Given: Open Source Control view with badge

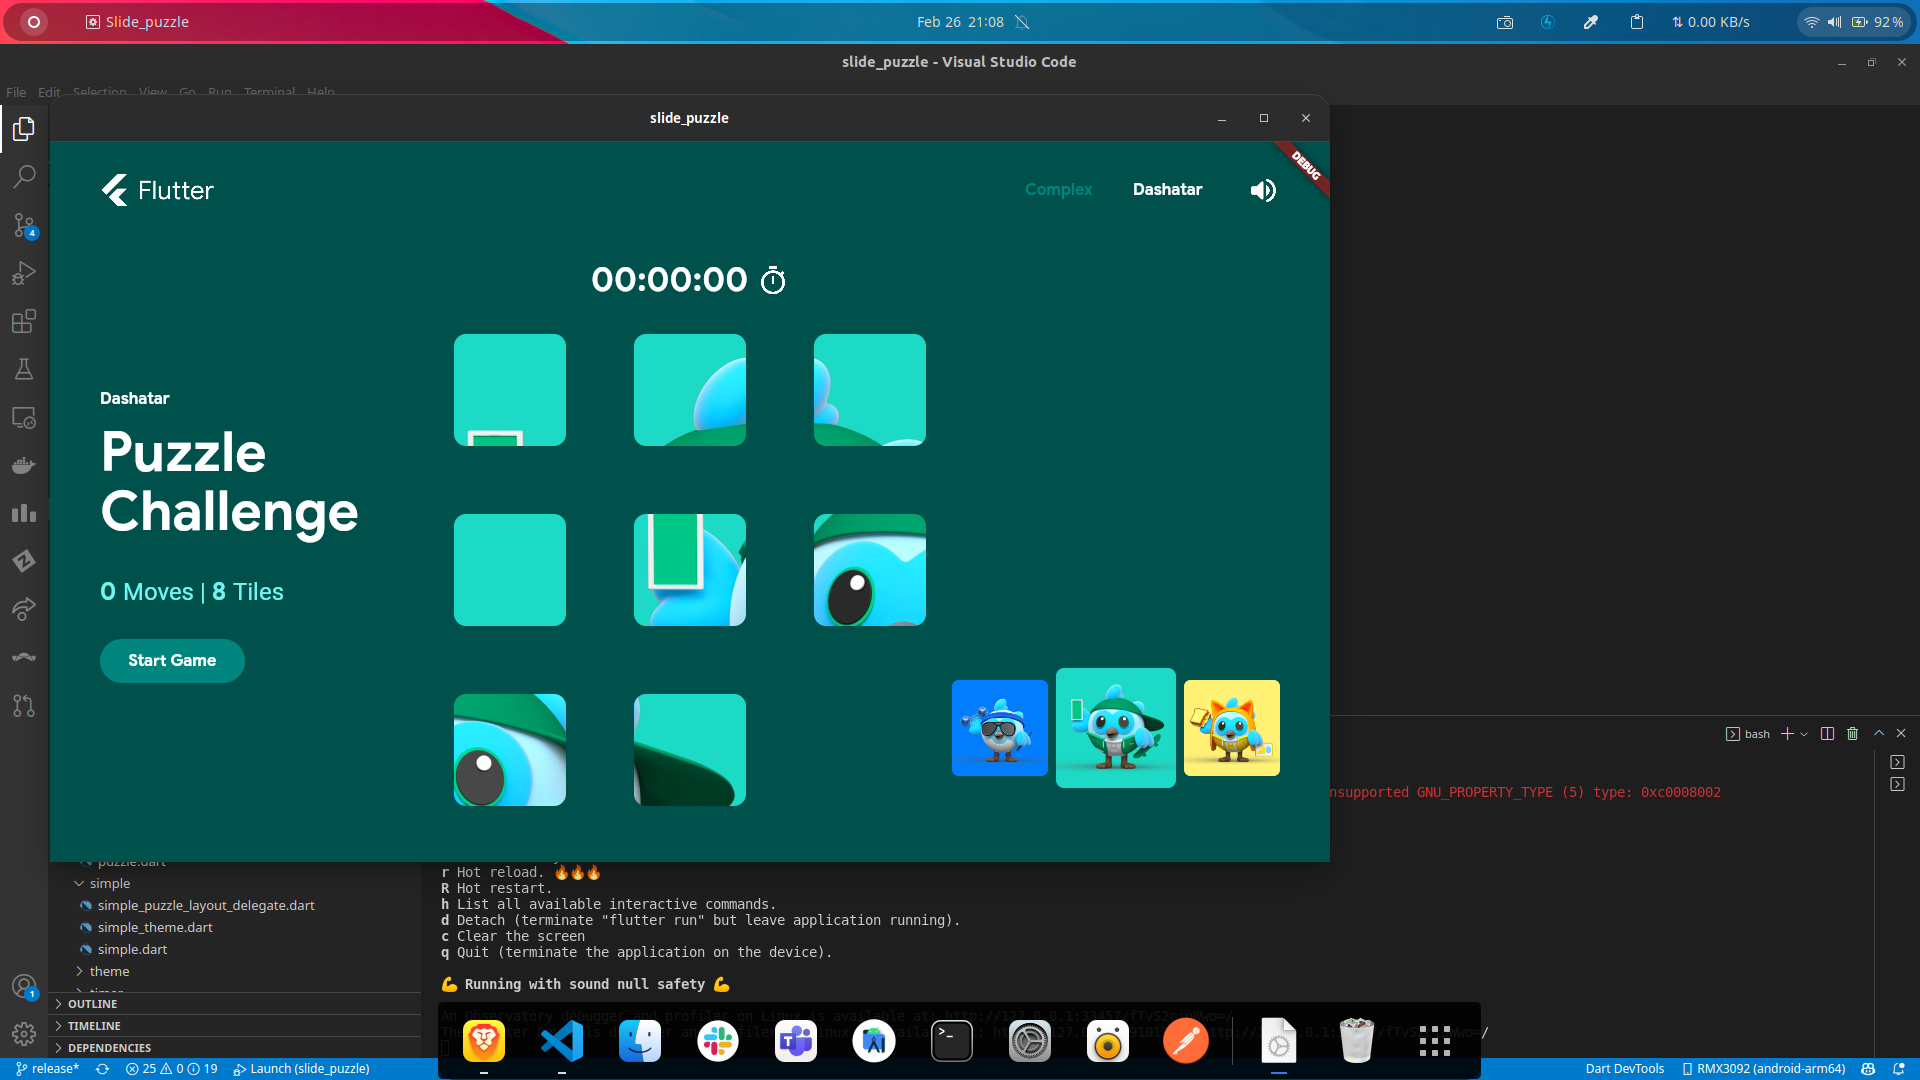Looking at the screenshot, I should [24, 225].
